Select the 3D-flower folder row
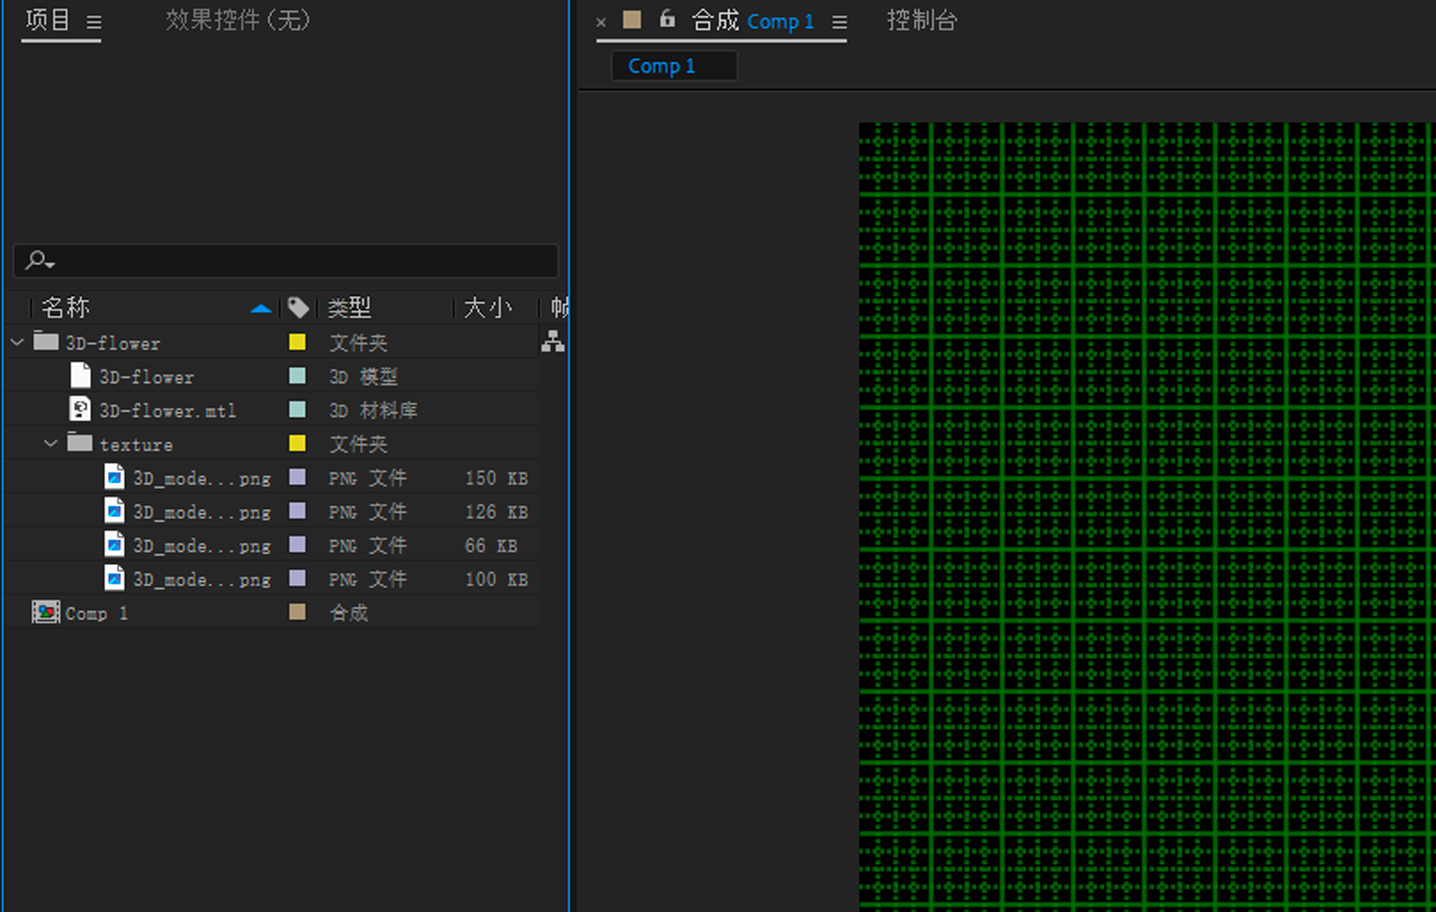 (x=272, y=342)
